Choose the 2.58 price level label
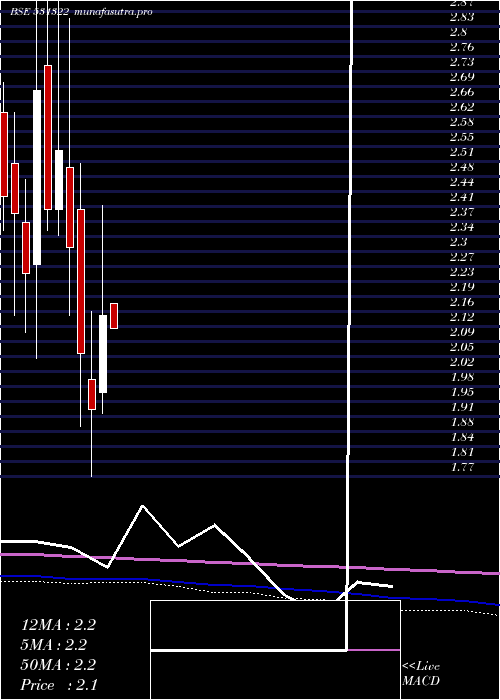 [x=461, y=122]
